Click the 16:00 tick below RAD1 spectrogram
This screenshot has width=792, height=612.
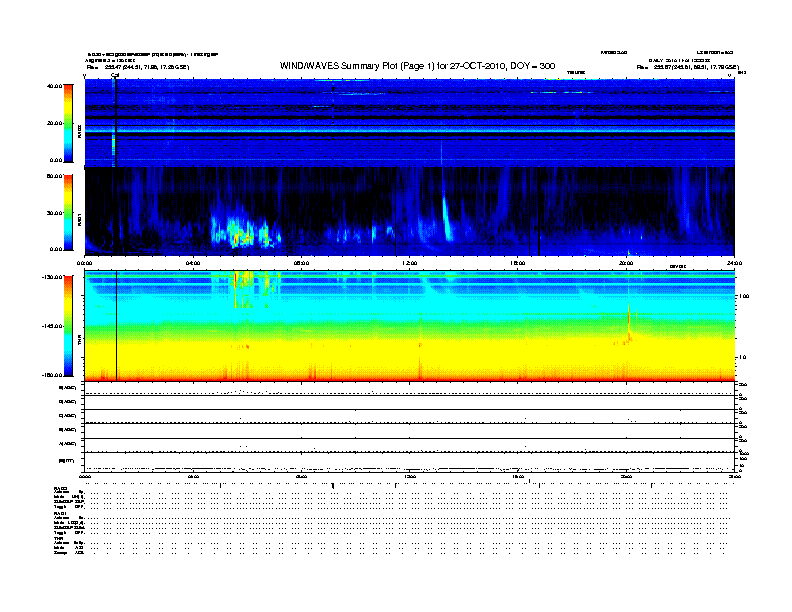click(518, 263)
